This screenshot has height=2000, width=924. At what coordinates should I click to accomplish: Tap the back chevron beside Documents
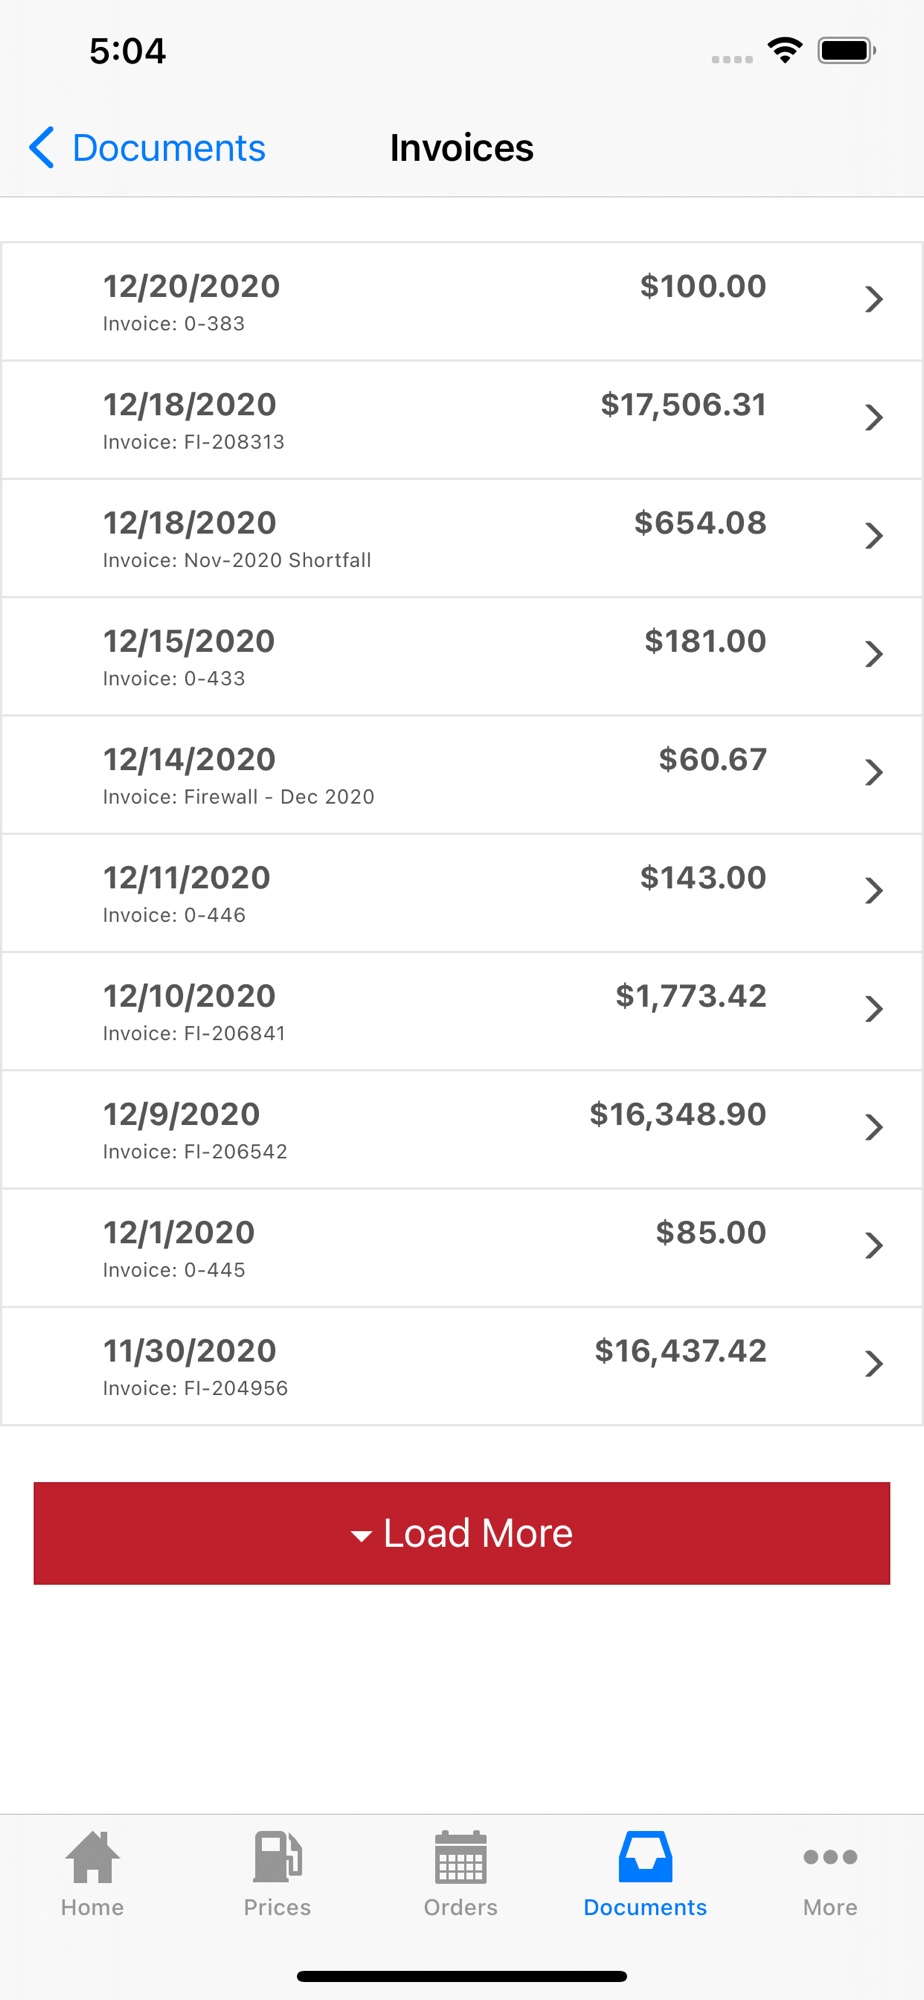41,148
